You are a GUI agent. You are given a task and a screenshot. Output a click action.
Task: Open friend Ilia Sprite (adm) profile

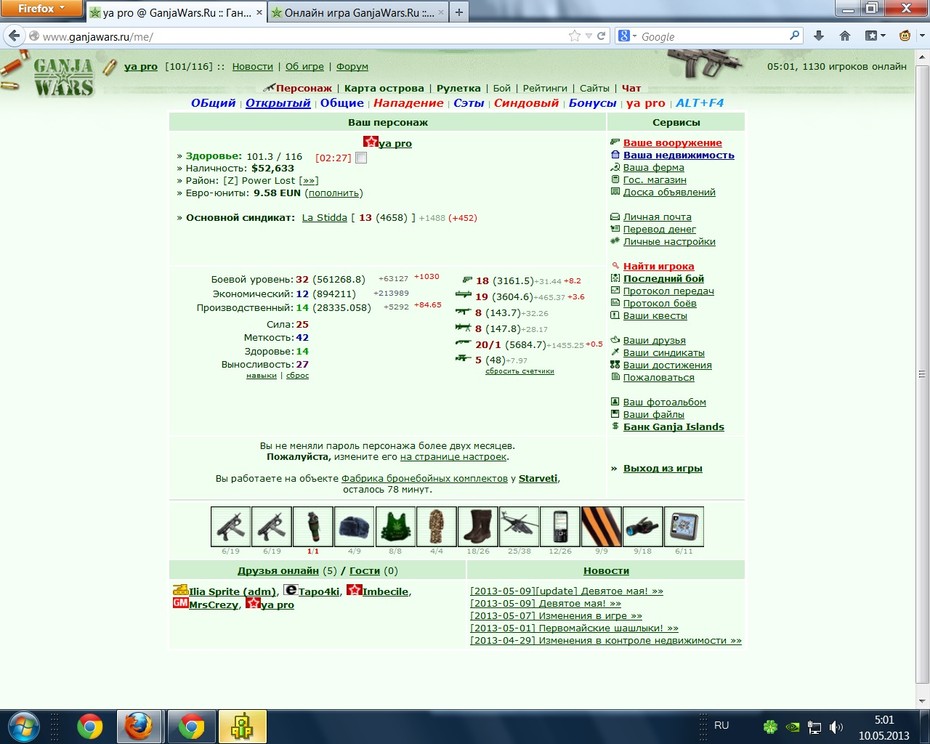[x=232, y=591]
